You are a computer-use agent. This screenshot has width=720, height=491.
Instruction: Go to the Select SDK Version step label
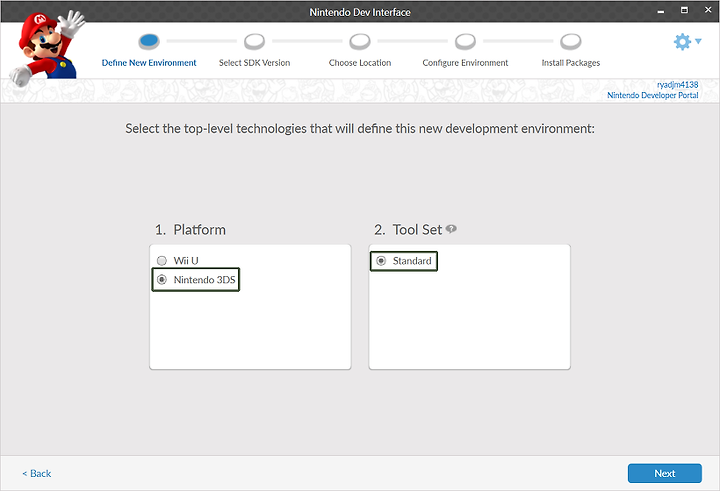pyautogui.click(x=254, y=63)
